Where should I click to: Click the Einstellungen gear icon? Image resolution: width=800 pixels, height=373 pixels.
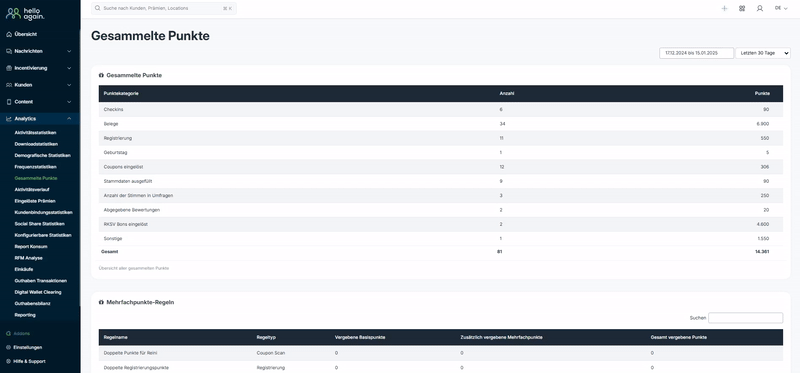click(x=8, y=347)
